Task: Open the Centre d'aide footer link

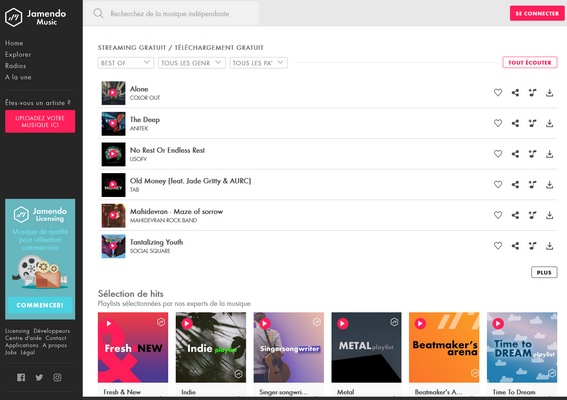Action: [x=23, y=338]
